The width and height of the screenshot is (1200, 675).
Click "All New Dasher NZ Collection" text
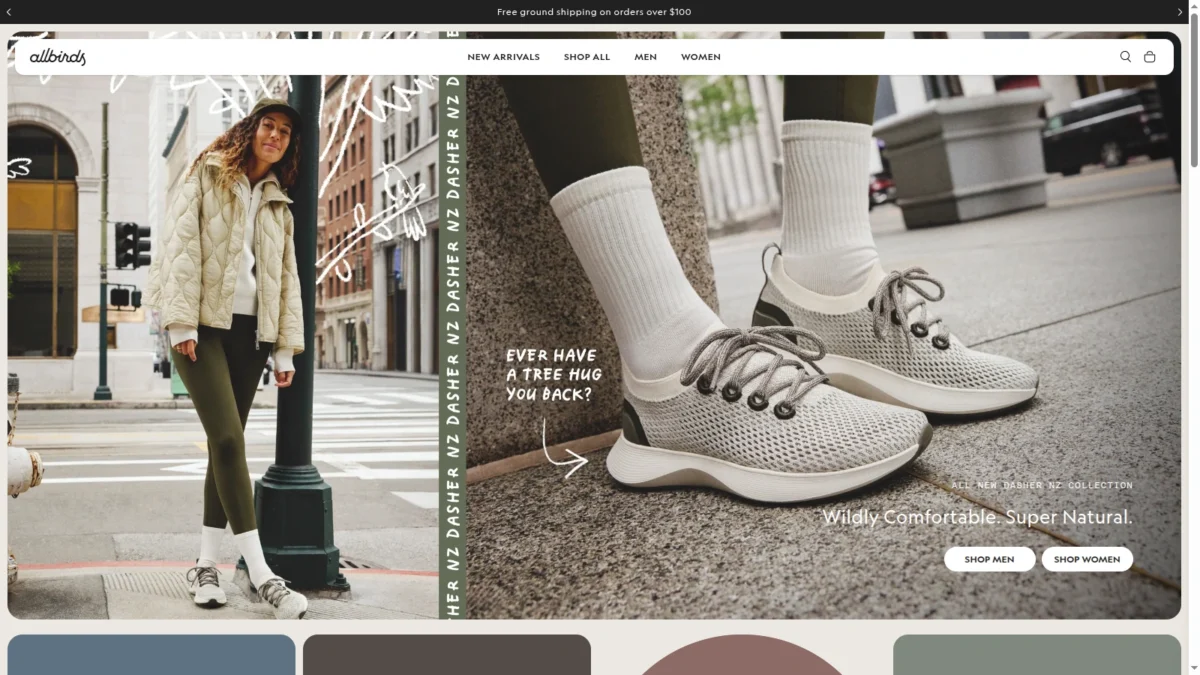pos(1042,485)
